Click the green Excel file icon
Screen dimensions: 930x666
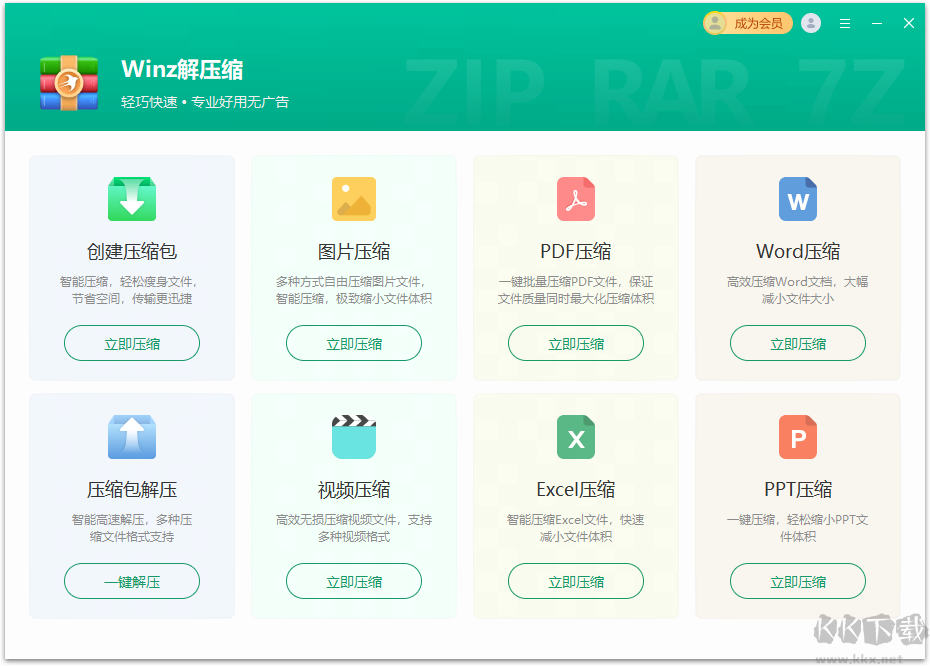(x=576, y=437)
